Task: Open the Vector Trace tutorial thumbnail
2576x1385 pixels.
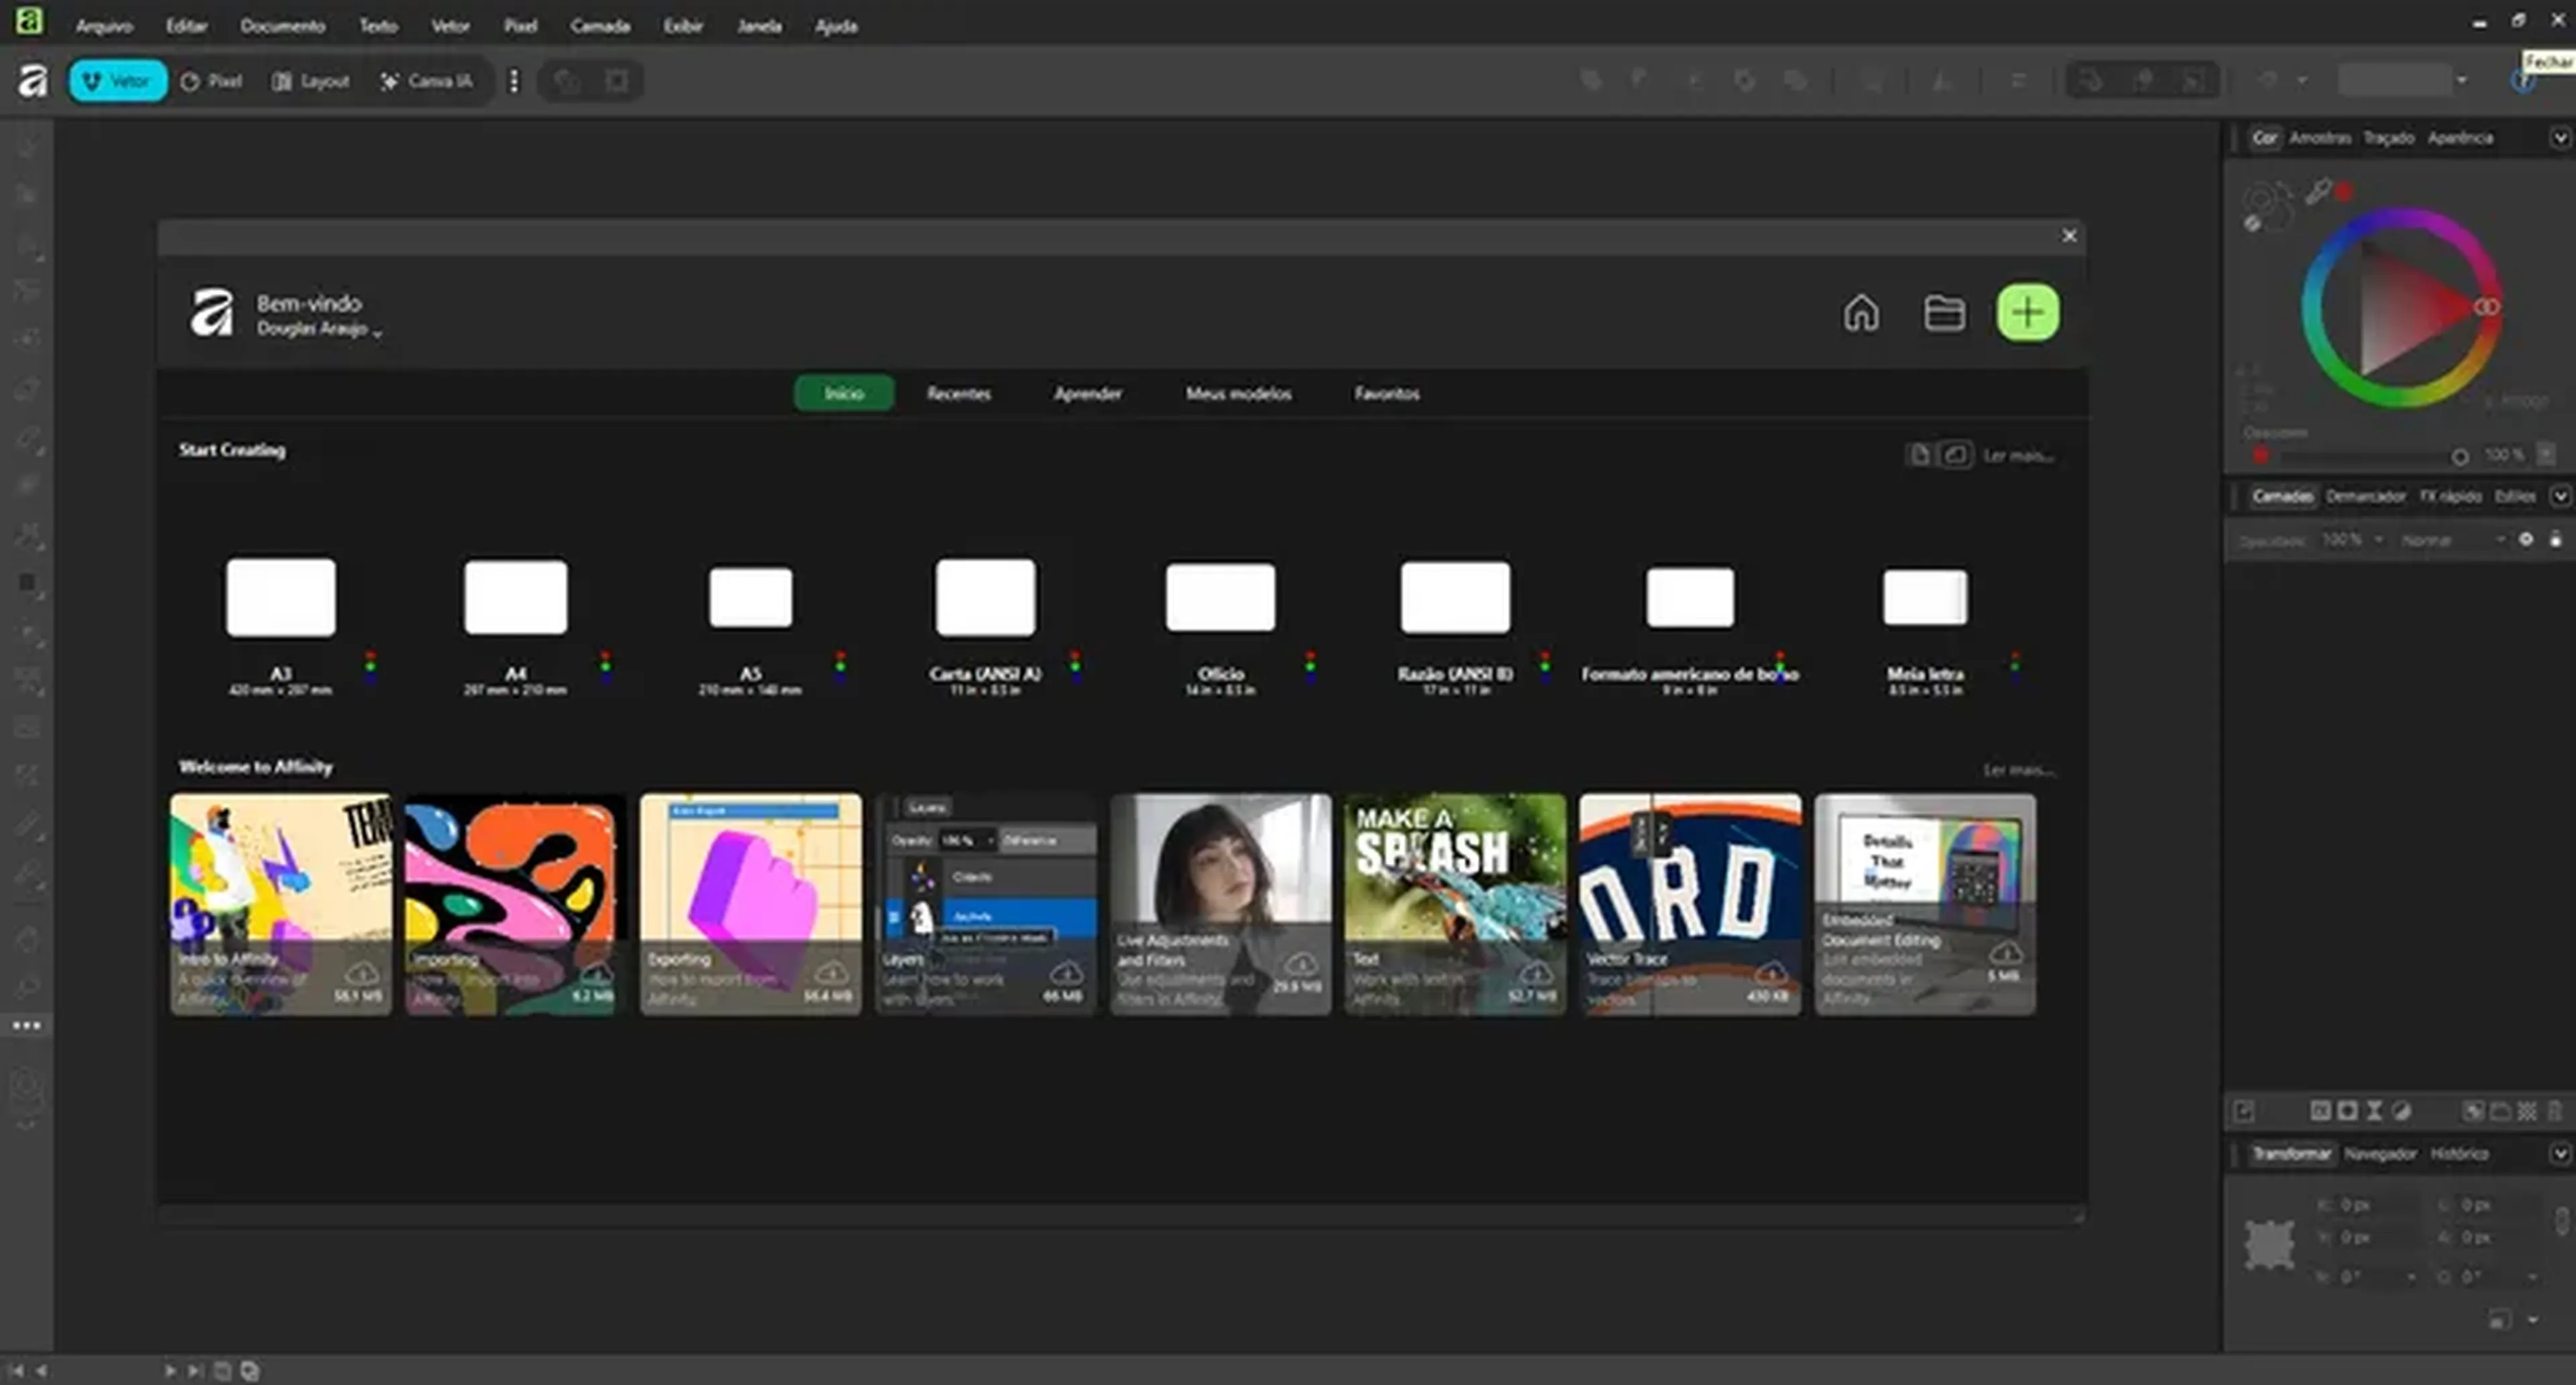Action: [x=1689, y=903]
